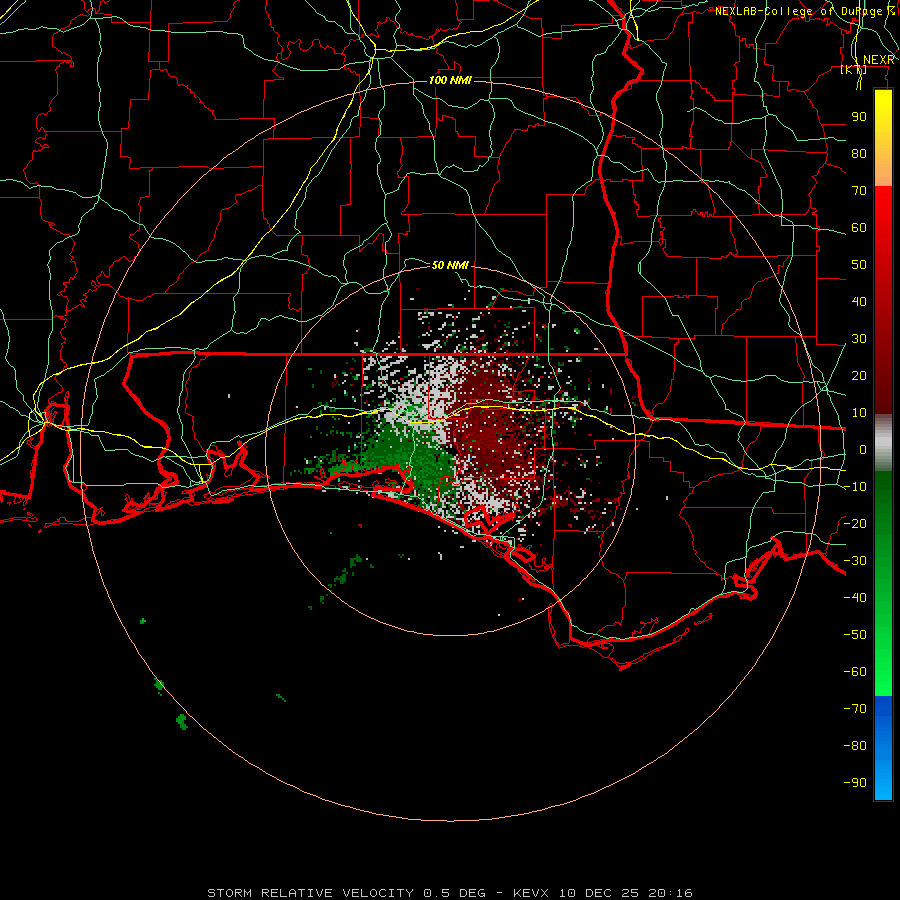Click the KT units label above color bar
This screenshot has width=900, height=900.
[x=854, y=70]
